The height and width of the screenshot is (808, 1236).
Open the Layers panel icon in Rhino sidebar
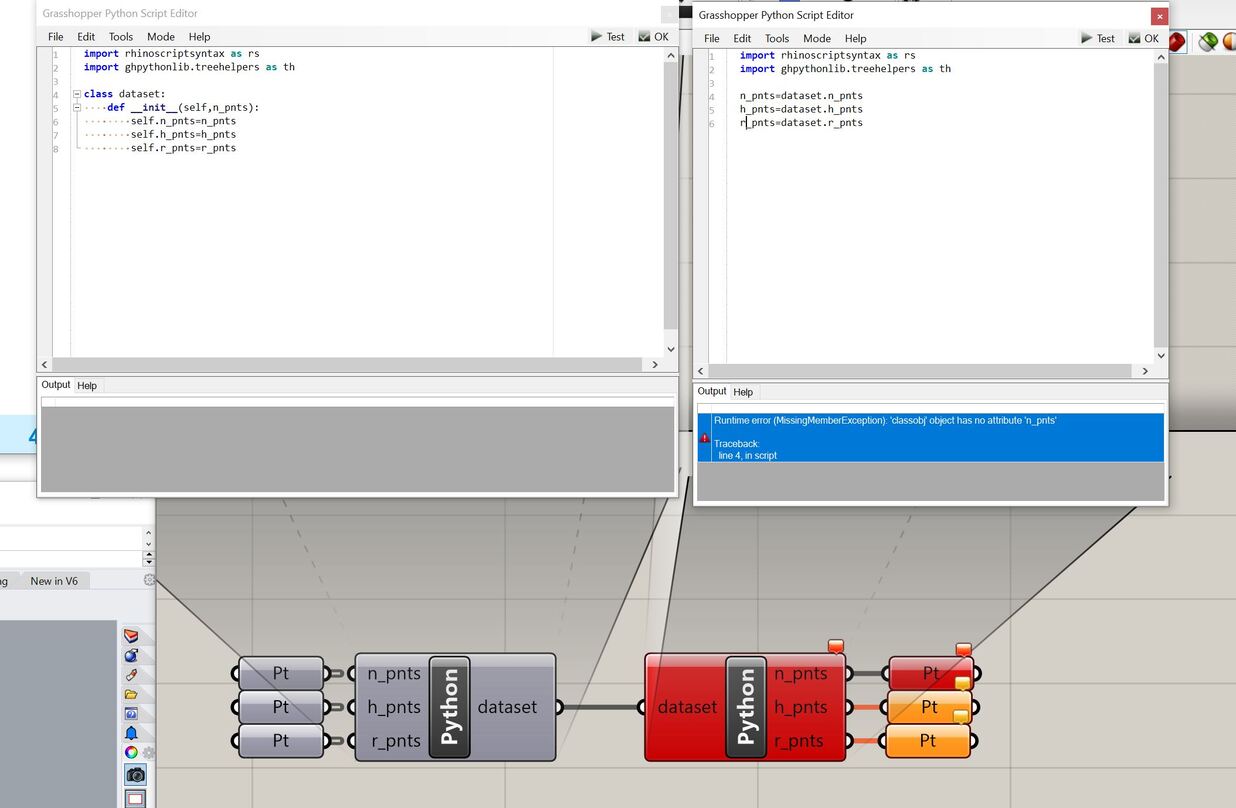tap(132, 636)
